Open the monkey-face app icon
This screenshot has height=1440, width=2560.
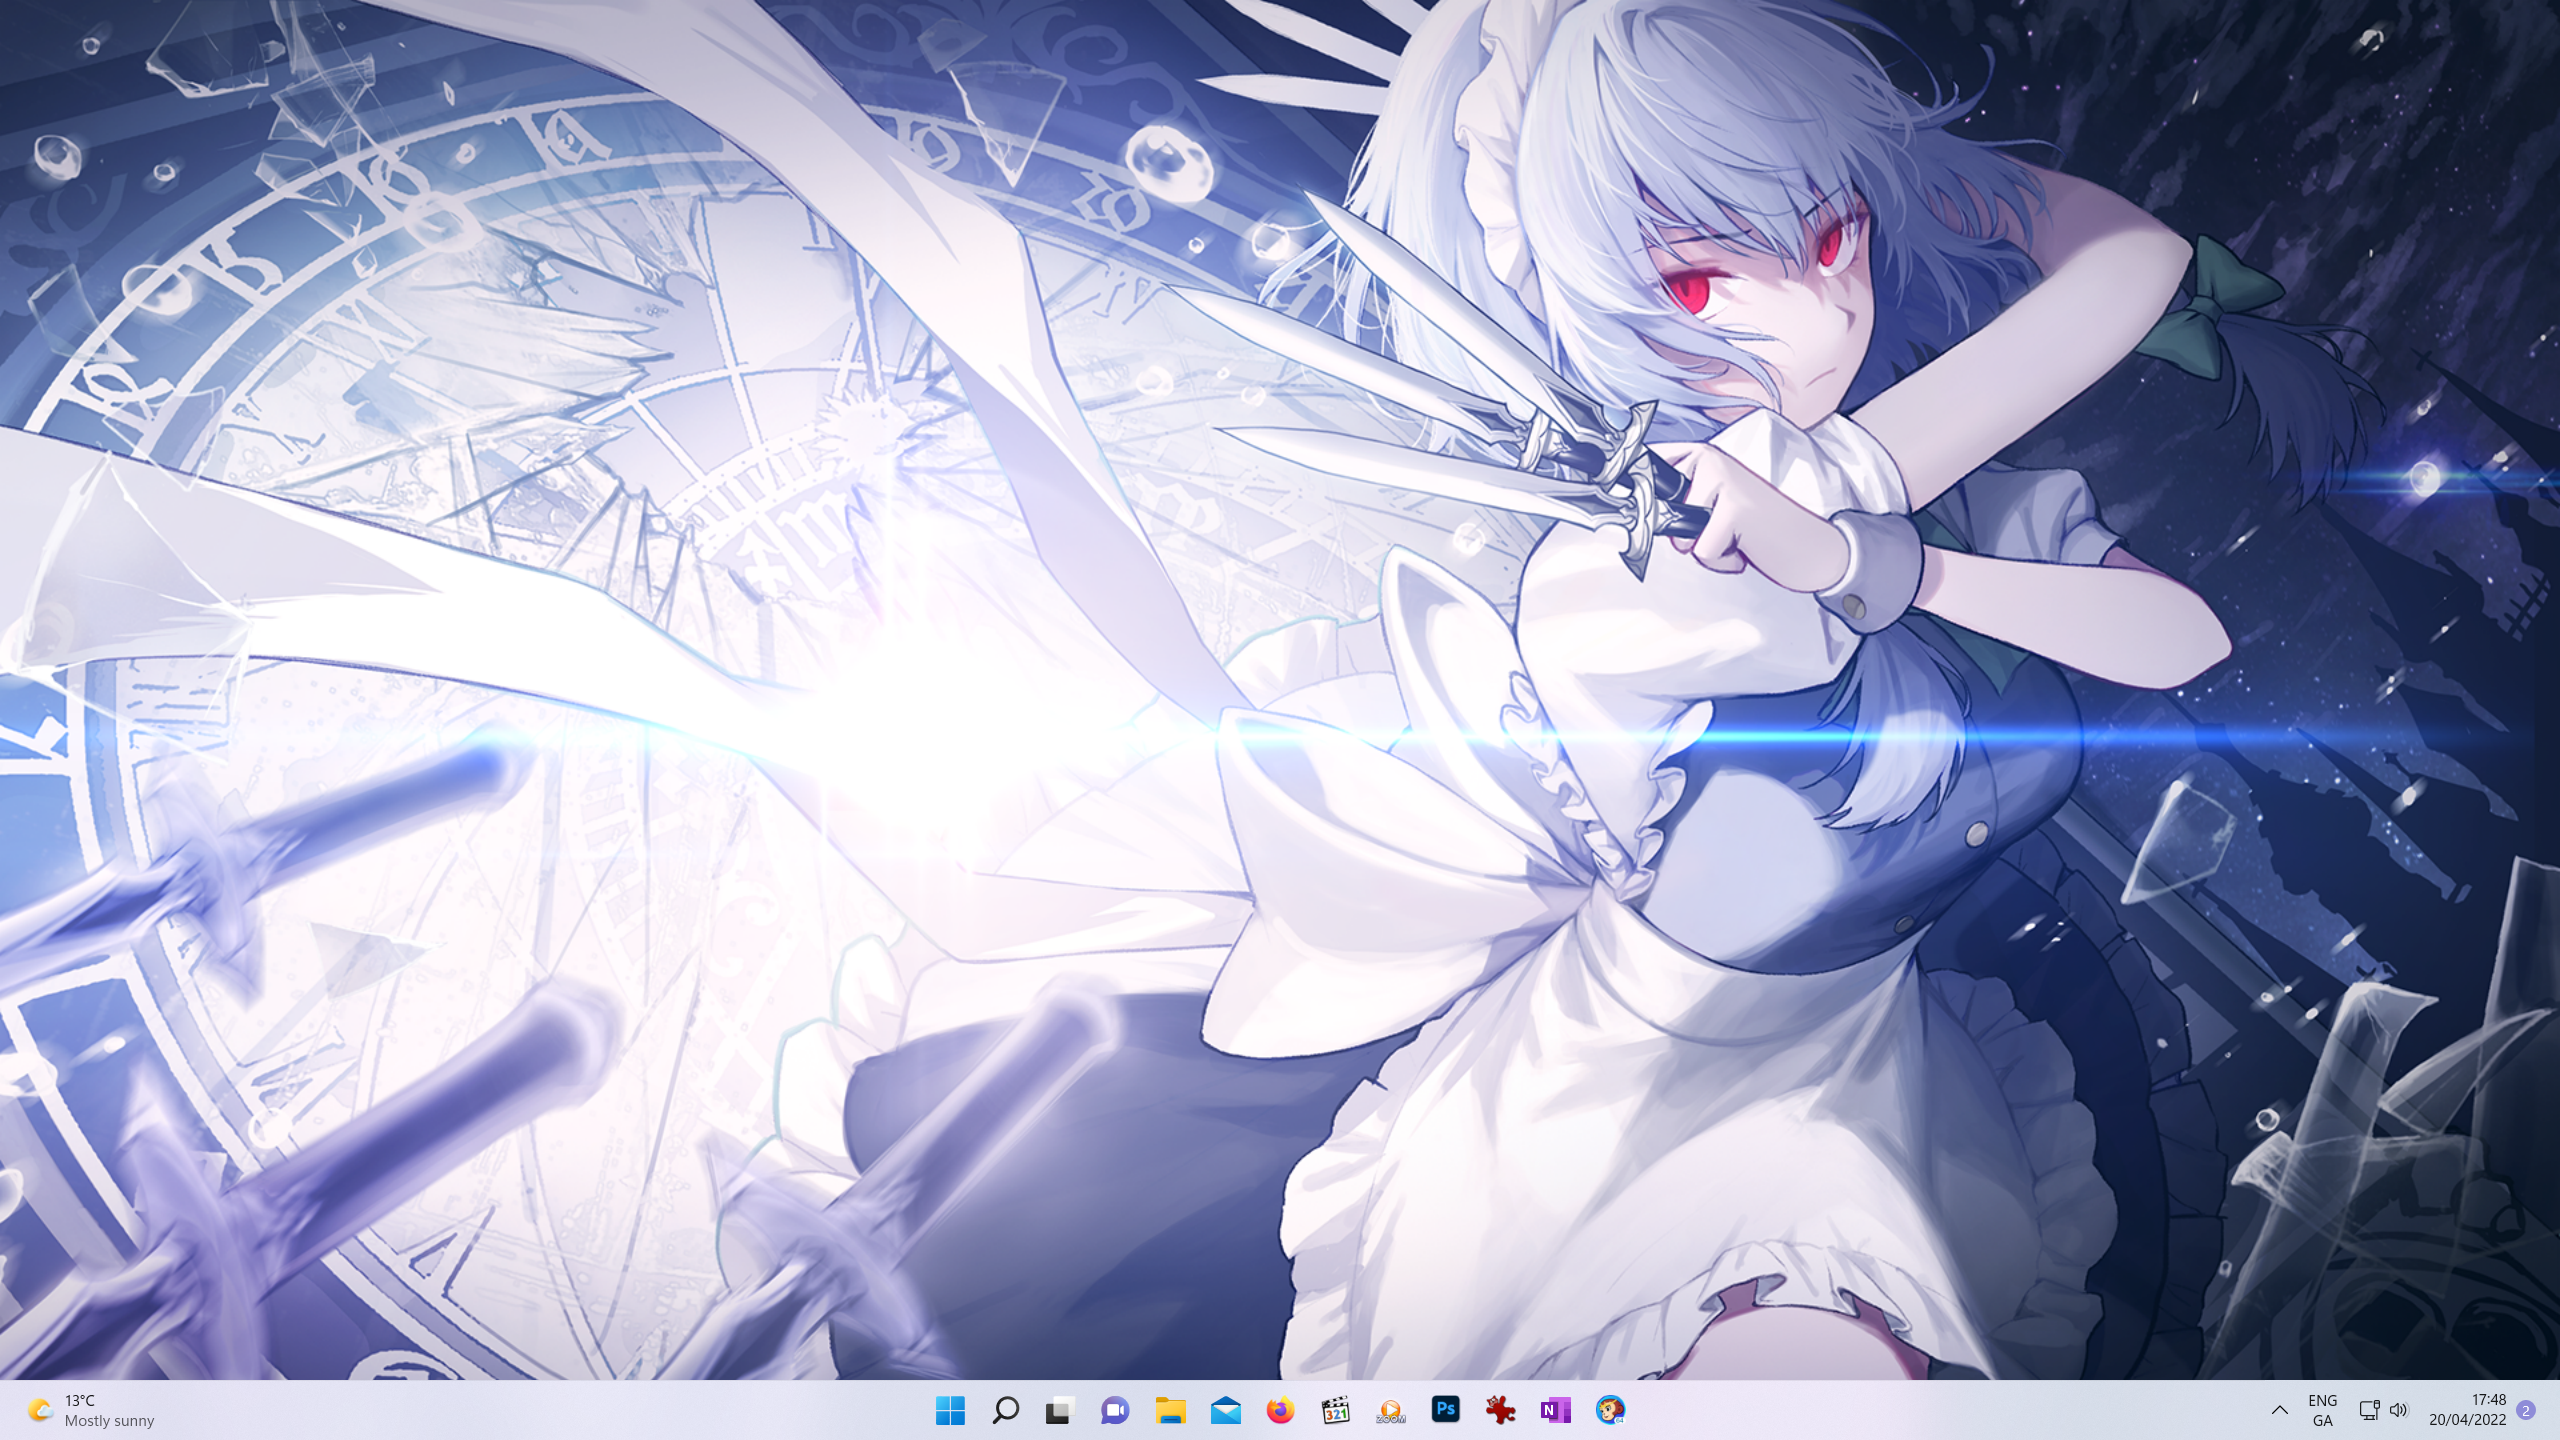[x=1610, y=1410]
